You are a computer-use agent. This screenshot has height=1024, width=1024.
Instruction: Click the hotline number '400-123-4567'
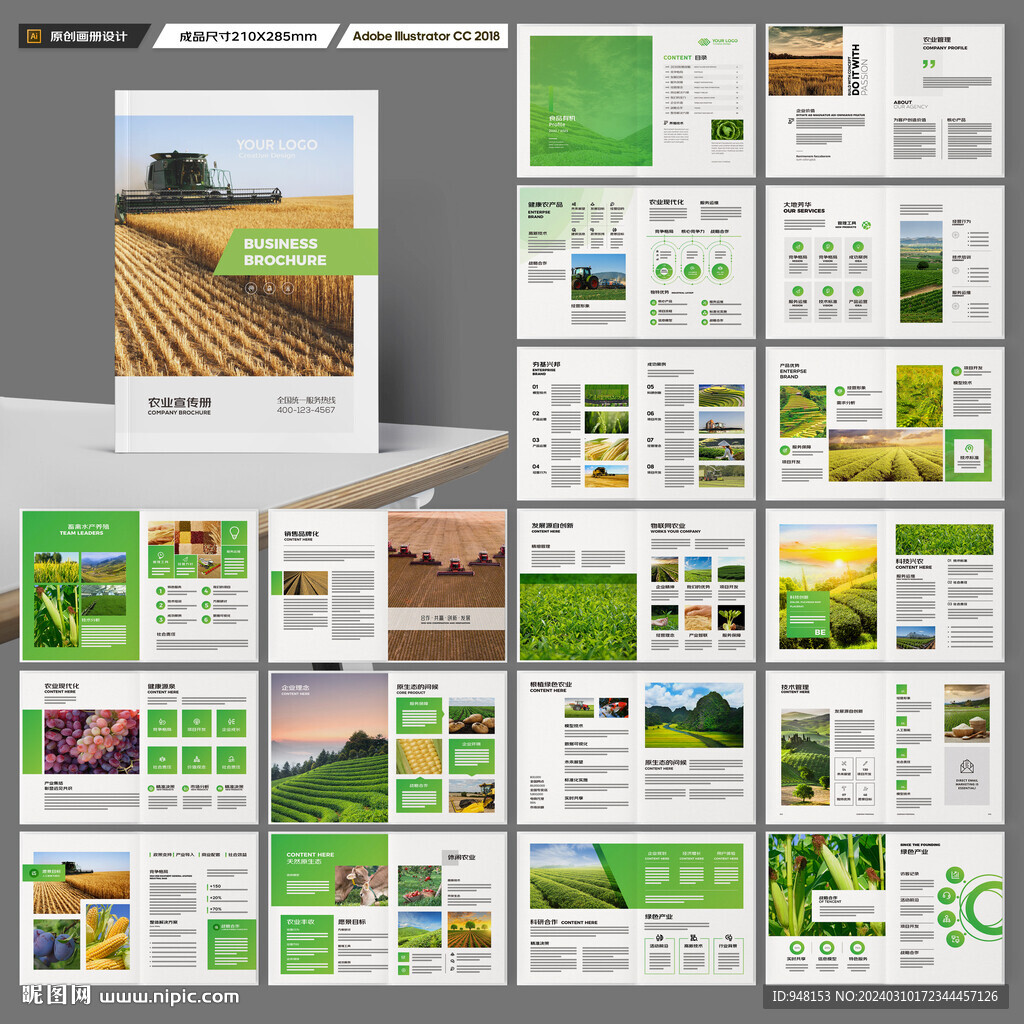(x=306, y=410)
